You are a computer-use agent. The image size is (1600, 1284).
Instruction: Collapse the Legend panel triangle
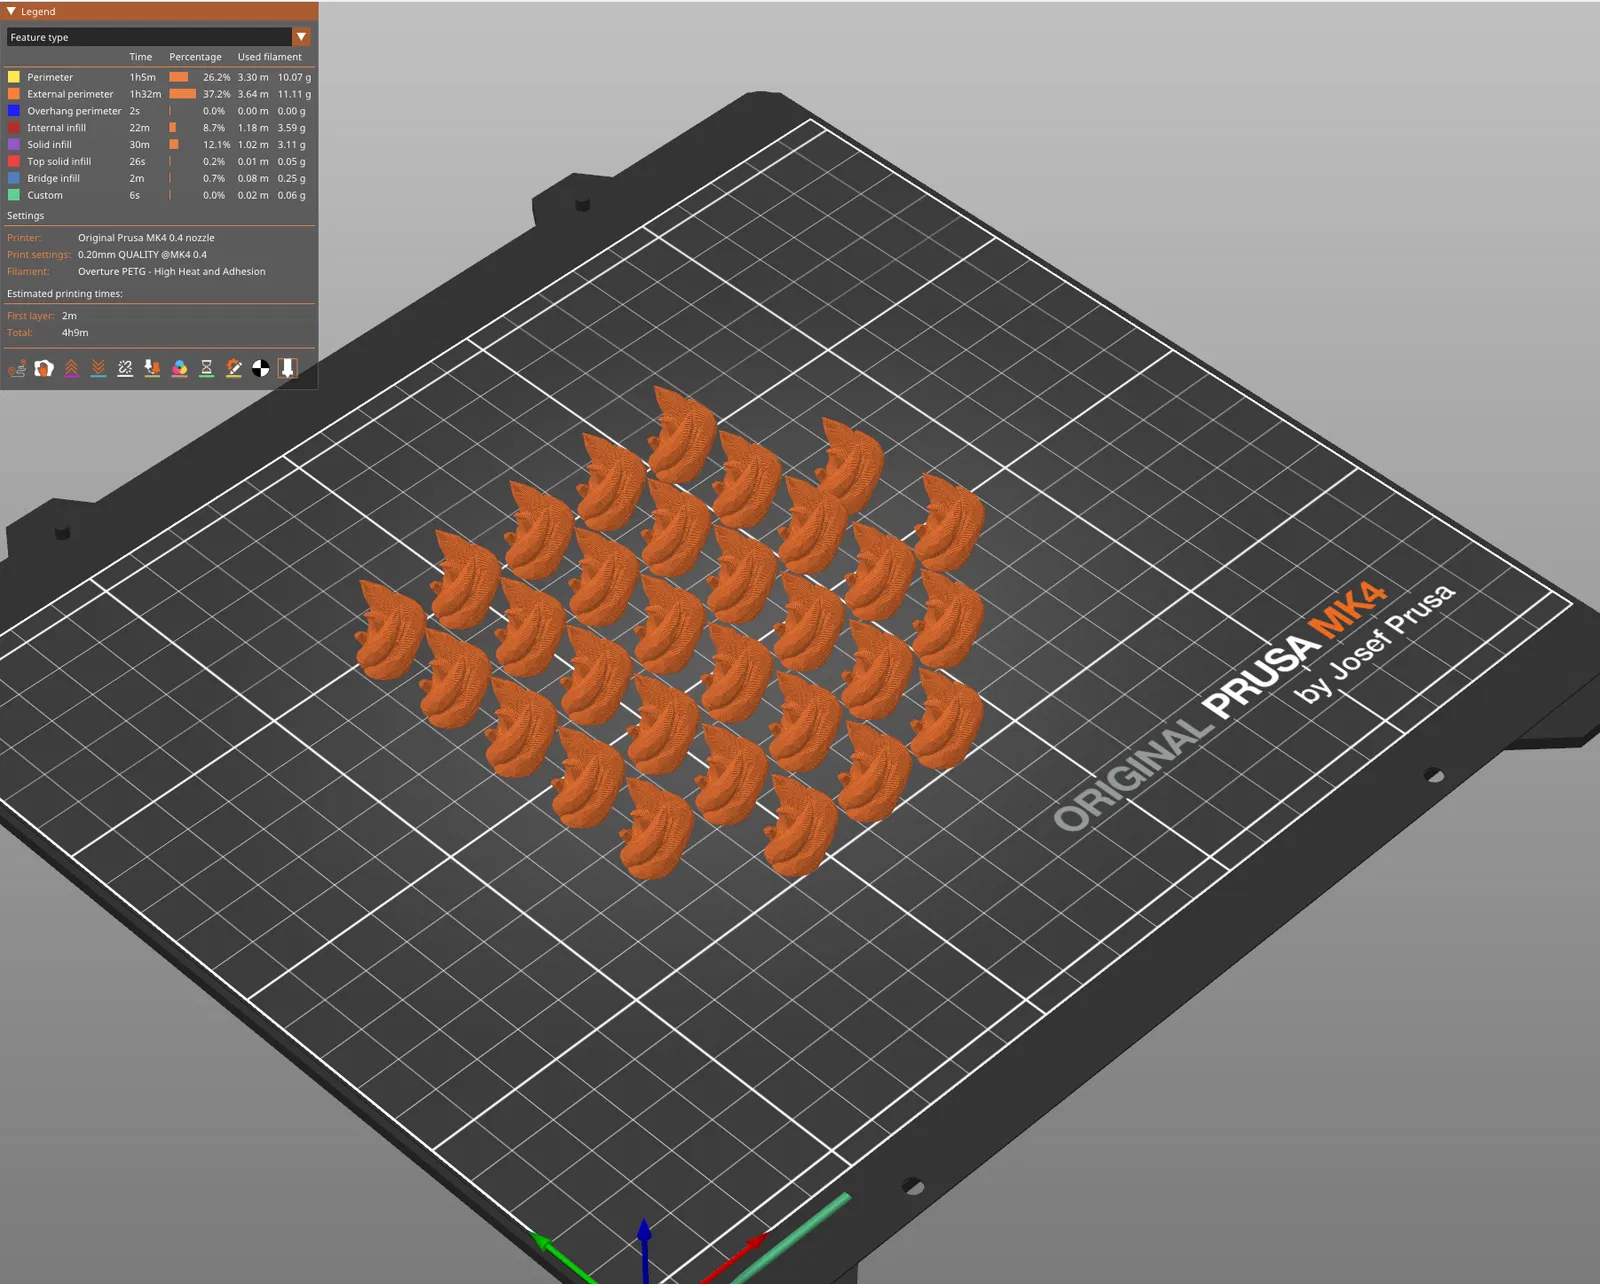click(11, 11)
